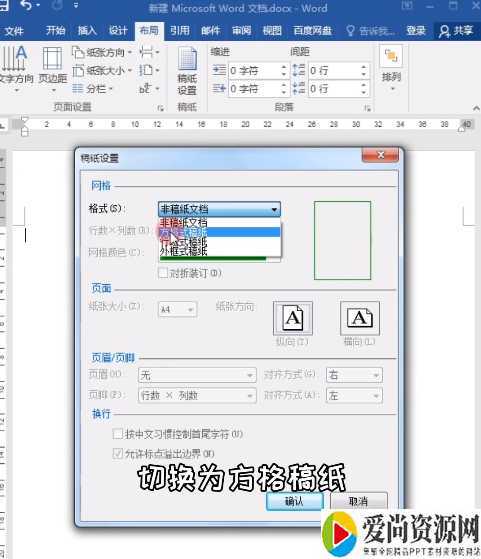This screenshot has height=559, width=481.
Task: Open the 段落 dialog launcher
Action: point(368,108)
